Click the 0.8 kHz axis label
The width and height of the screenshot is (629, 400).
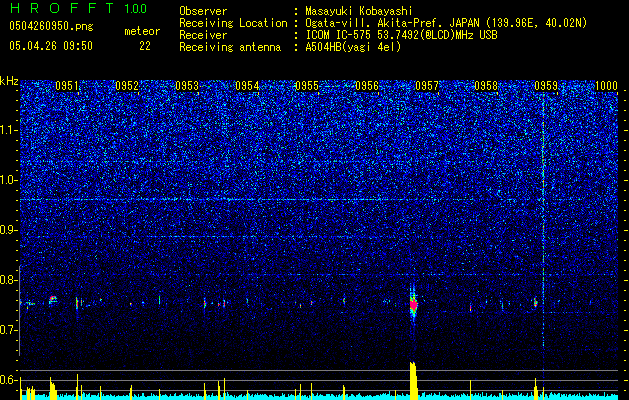(x=9, y=280)
